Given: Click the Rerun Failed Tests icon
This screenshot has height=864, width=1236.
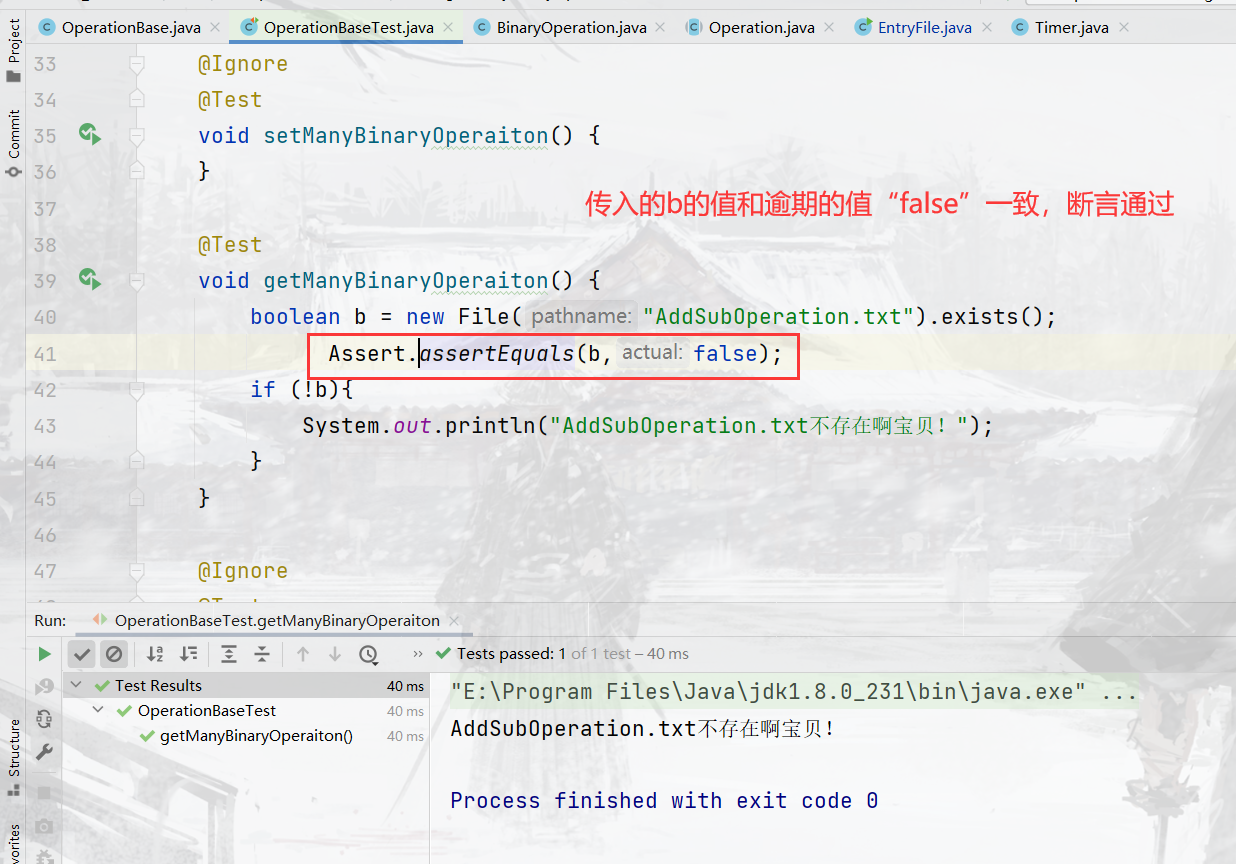Looking at the screenshot, I should (x=44, y=686).
